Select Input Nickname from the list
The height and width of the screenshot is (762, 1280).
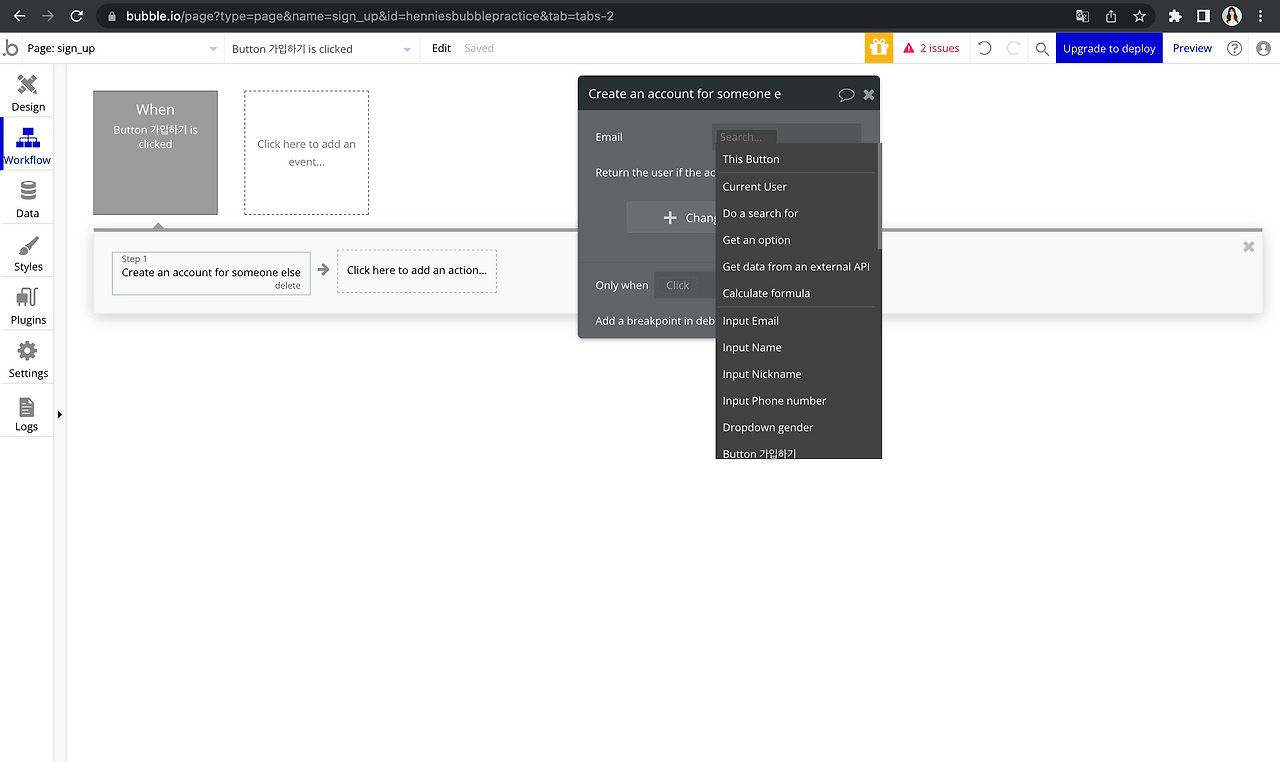pos(798,374)
